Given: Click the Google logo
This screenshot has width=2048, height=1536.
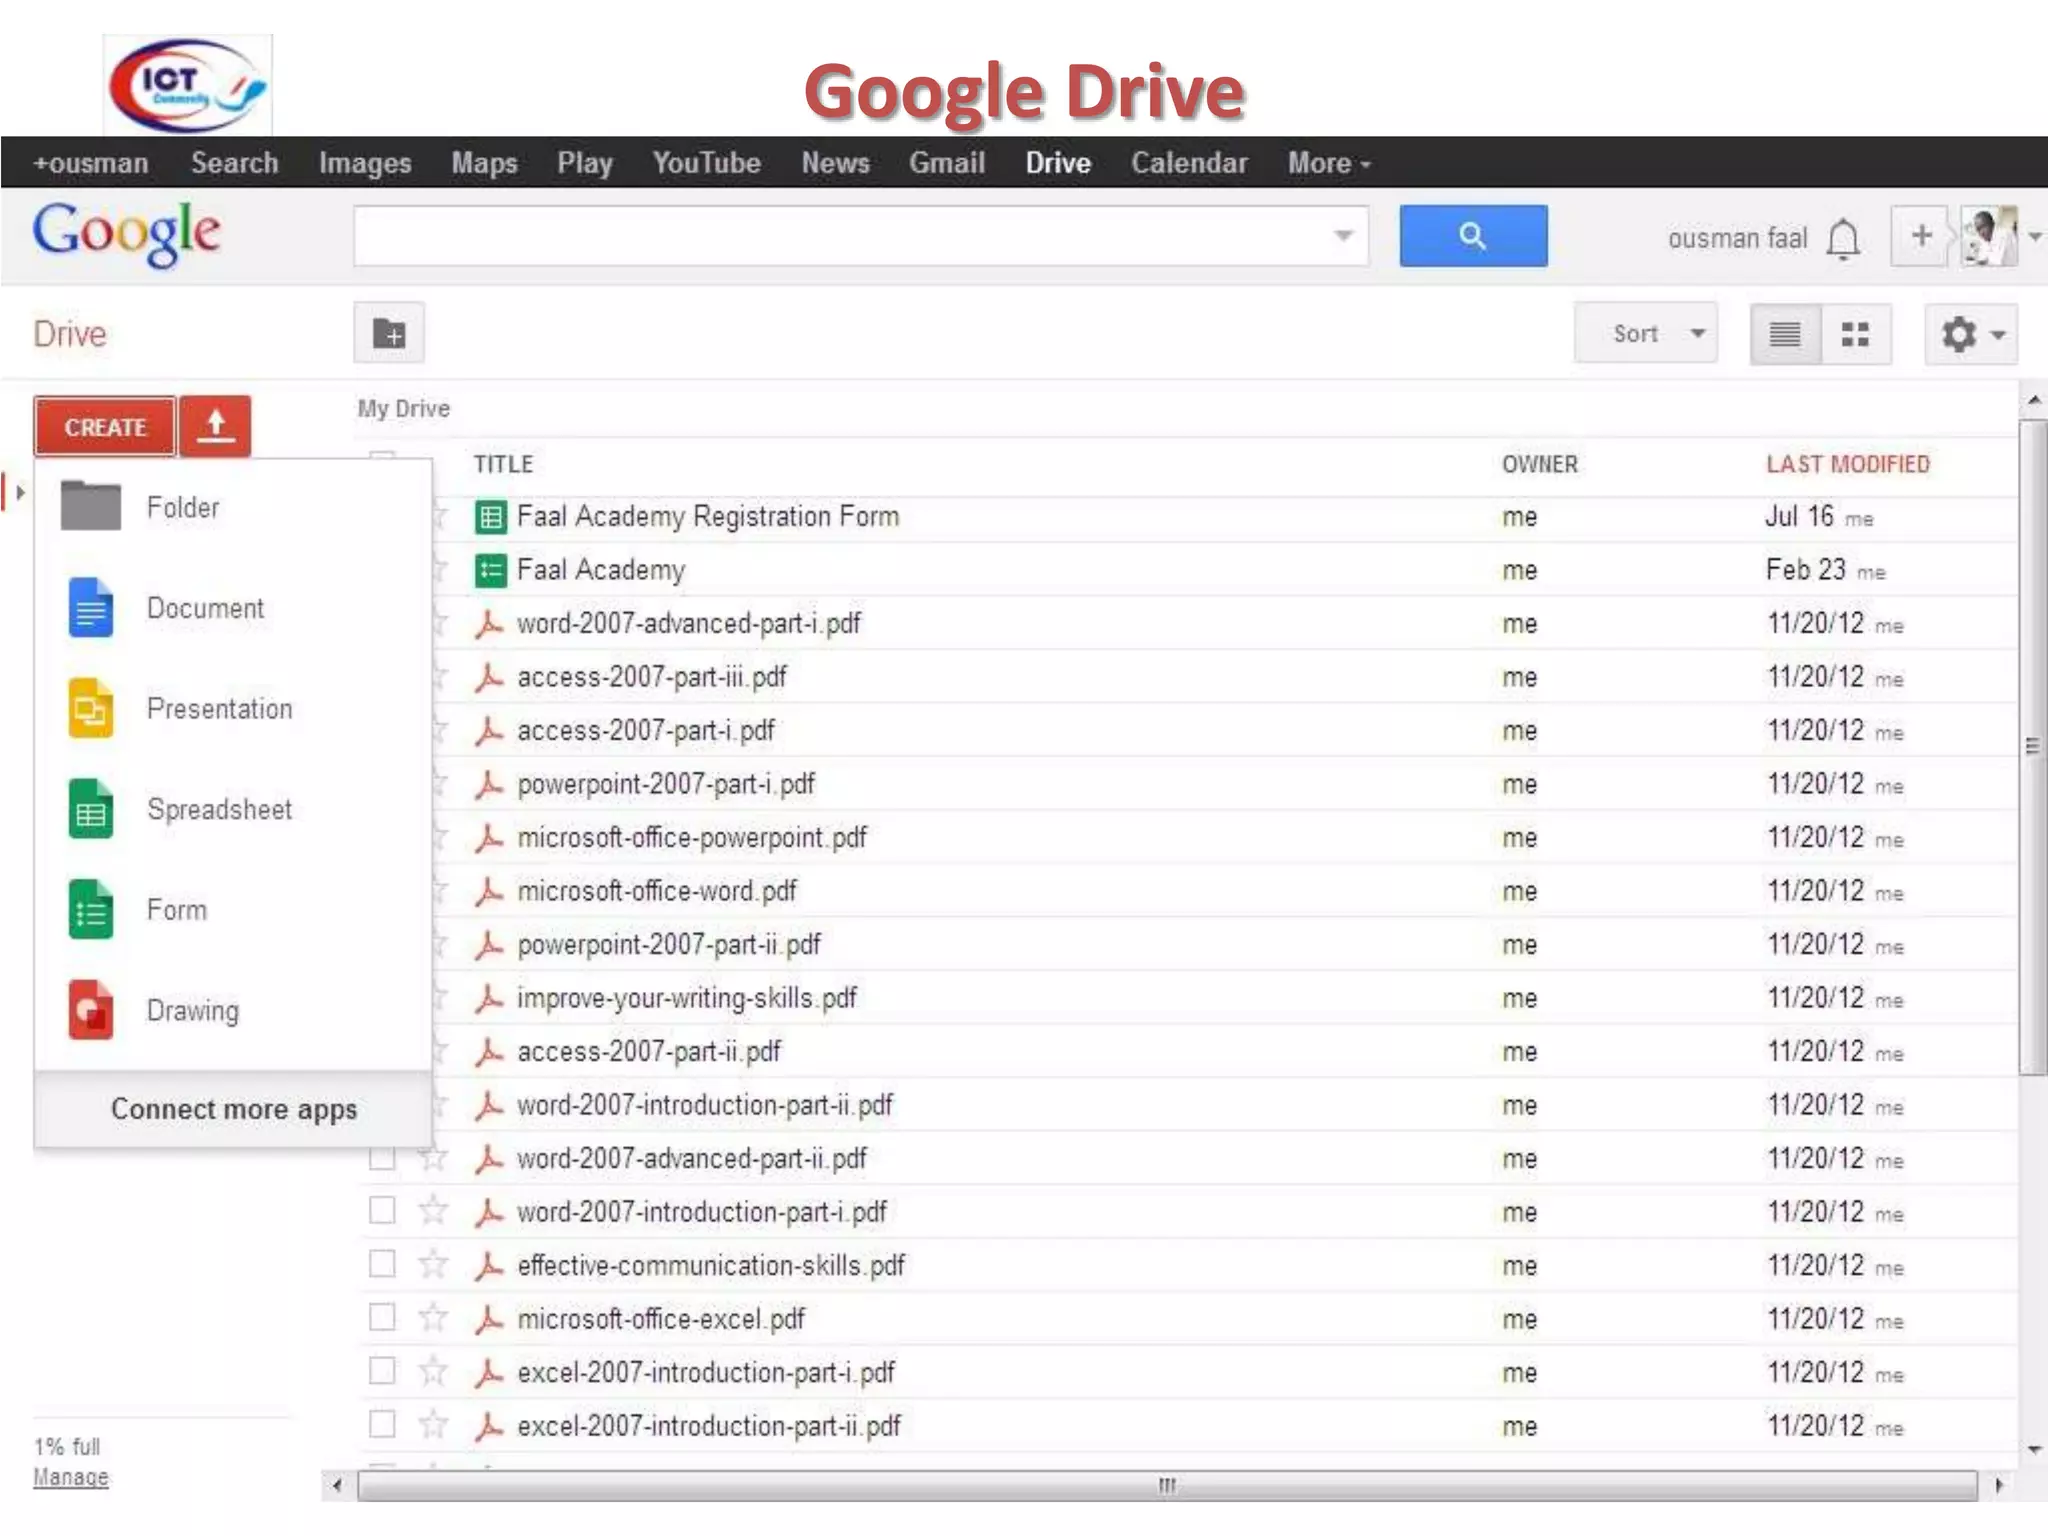Looking at the screenshot, I should 126,234.
